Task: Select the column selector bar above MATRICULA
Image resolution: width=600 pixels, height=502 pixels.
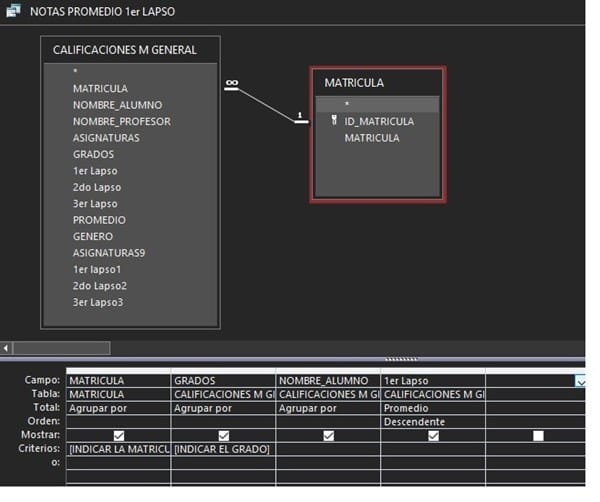Action: tap(118, 371)
